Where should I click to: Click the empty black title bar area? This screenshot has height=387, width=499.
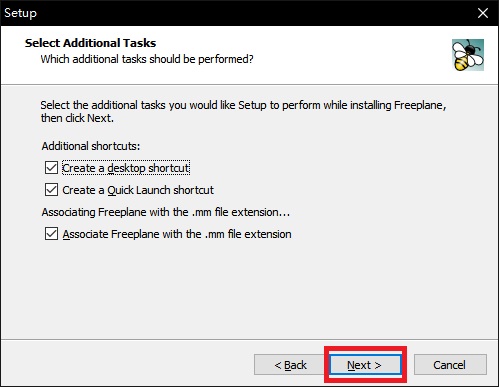[253, 13]
